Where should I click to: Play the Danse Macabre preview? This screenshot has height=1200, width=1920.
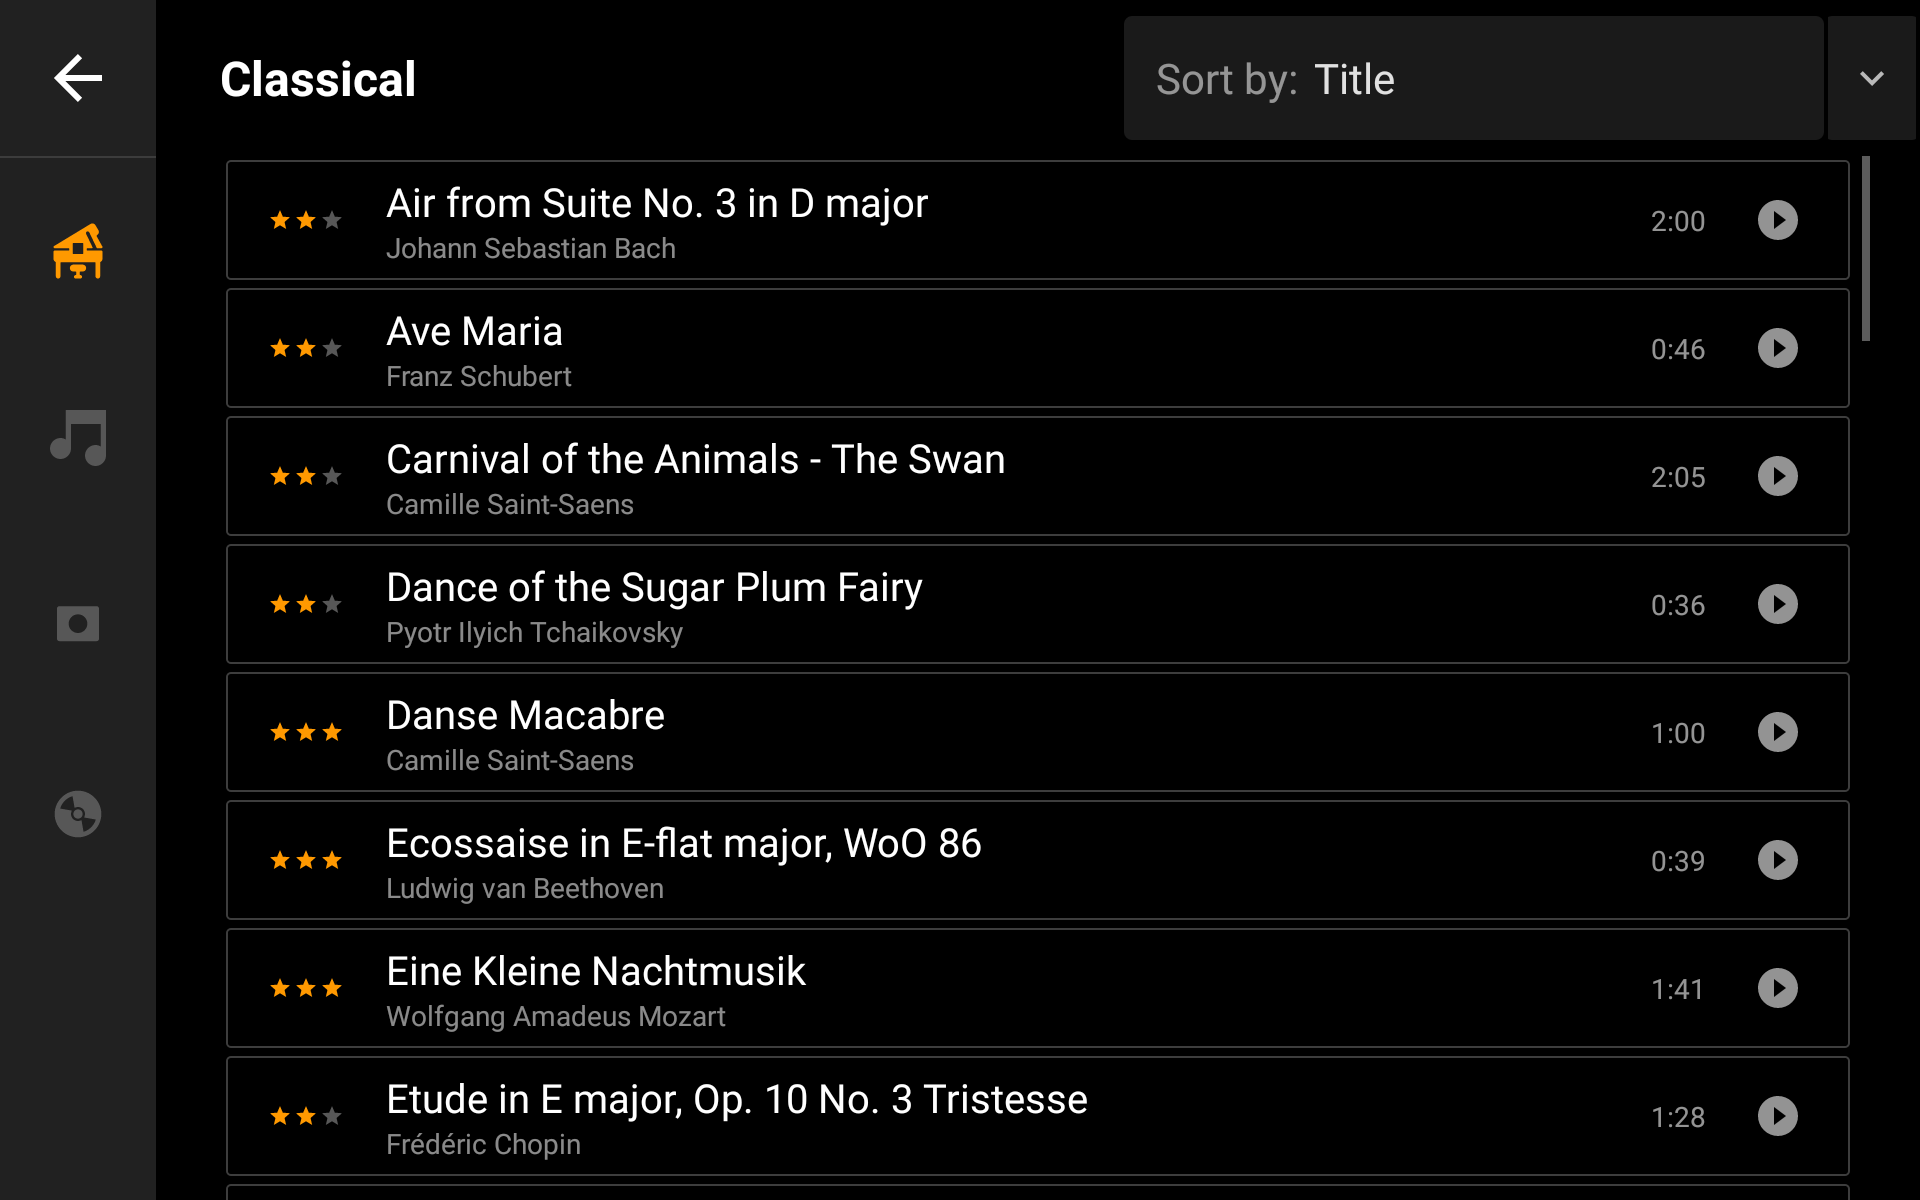point(1777,732)
